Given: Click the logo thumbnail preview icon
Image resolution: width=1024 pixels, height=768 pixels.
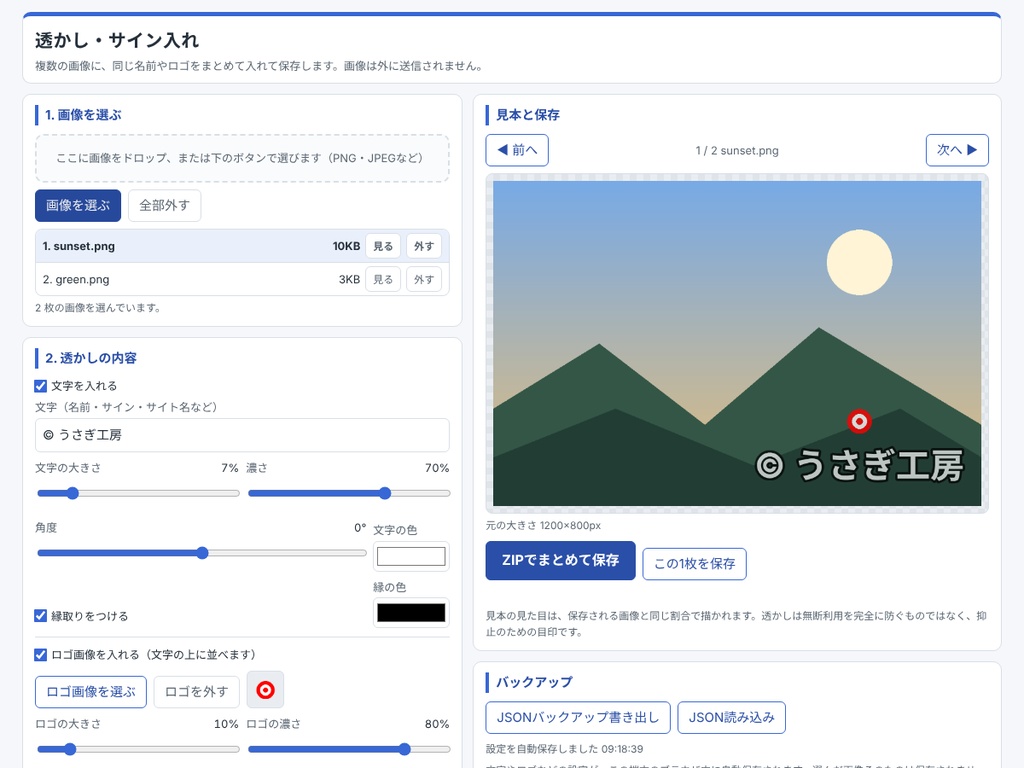Looking at the screenshot, I should click(265, 690).
